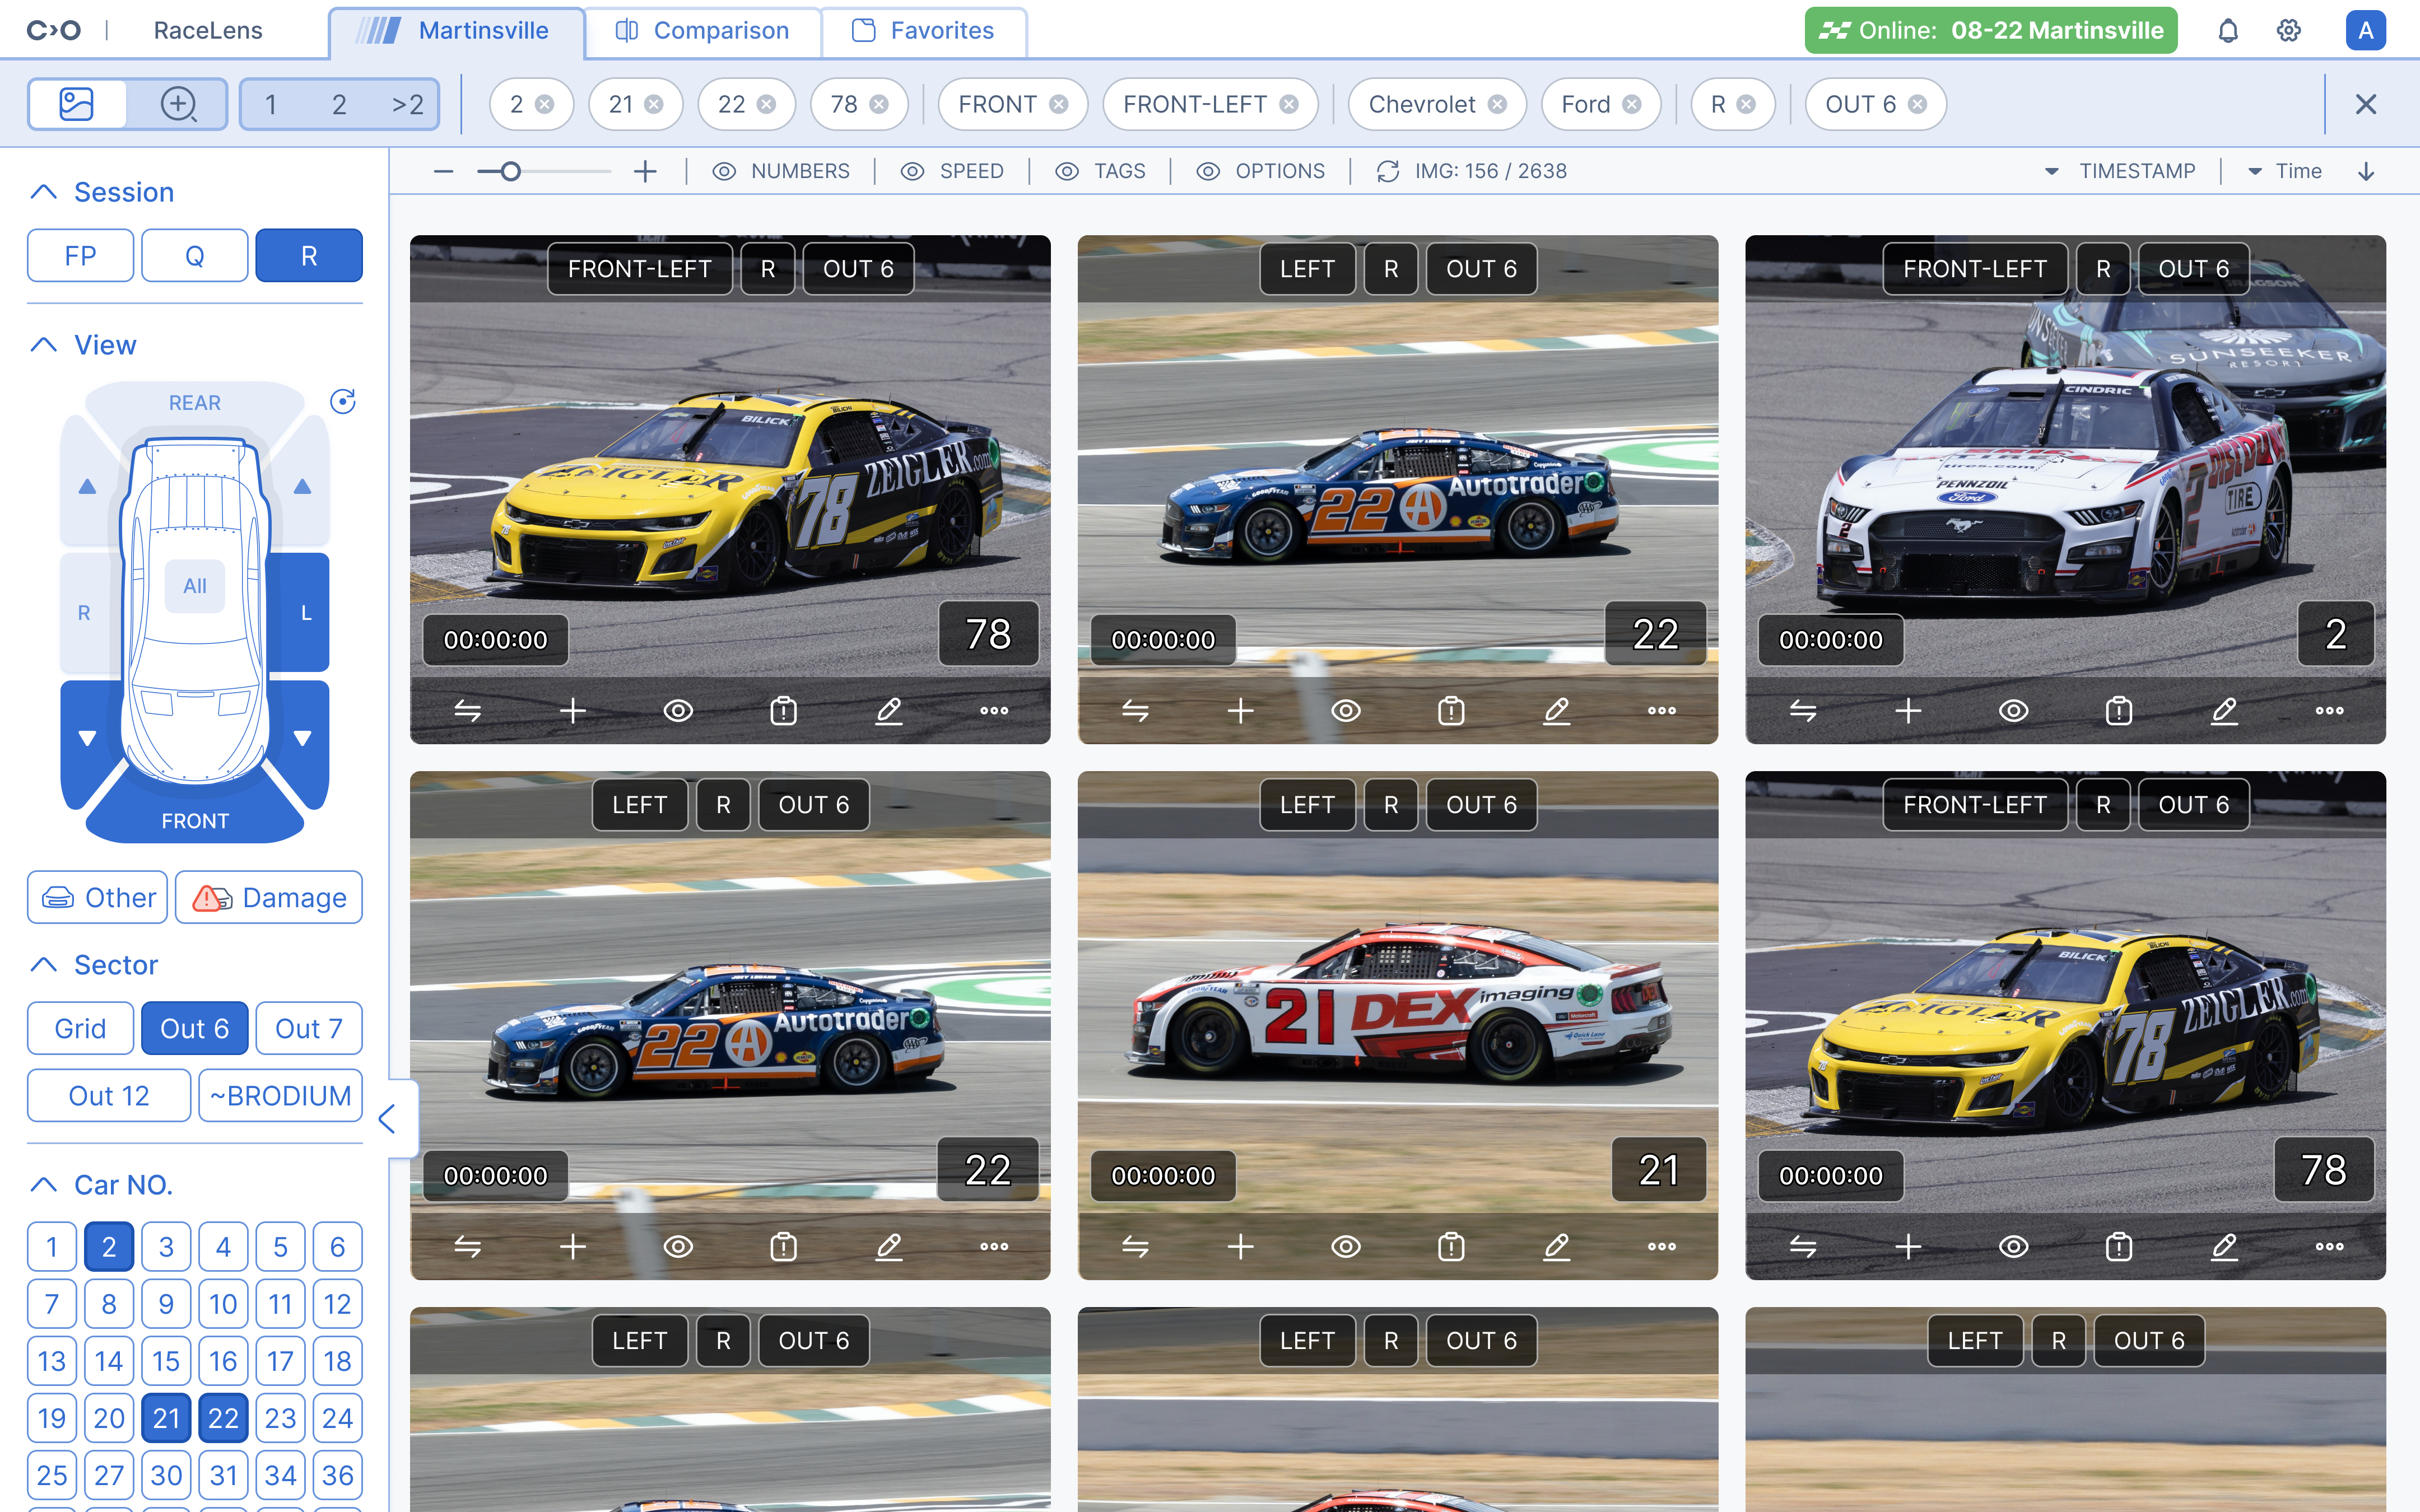
Task: Open the Time sort dropdown
Action: click(2286, 172)
